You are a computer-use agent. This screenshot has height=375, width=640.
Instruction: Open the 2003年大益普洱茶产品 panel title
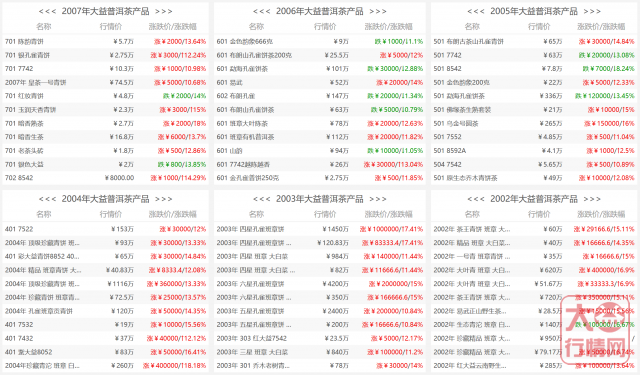click(x=320, y=199)
